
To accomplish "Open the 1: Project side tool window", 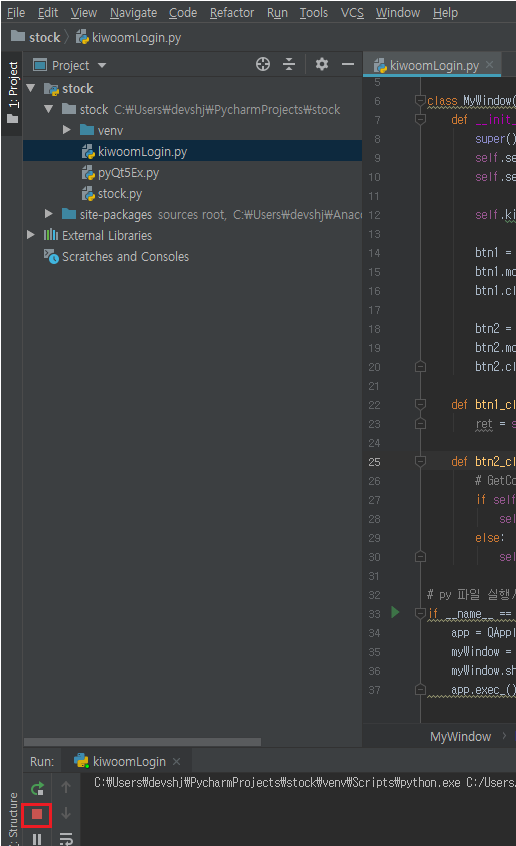I will 13,92.
